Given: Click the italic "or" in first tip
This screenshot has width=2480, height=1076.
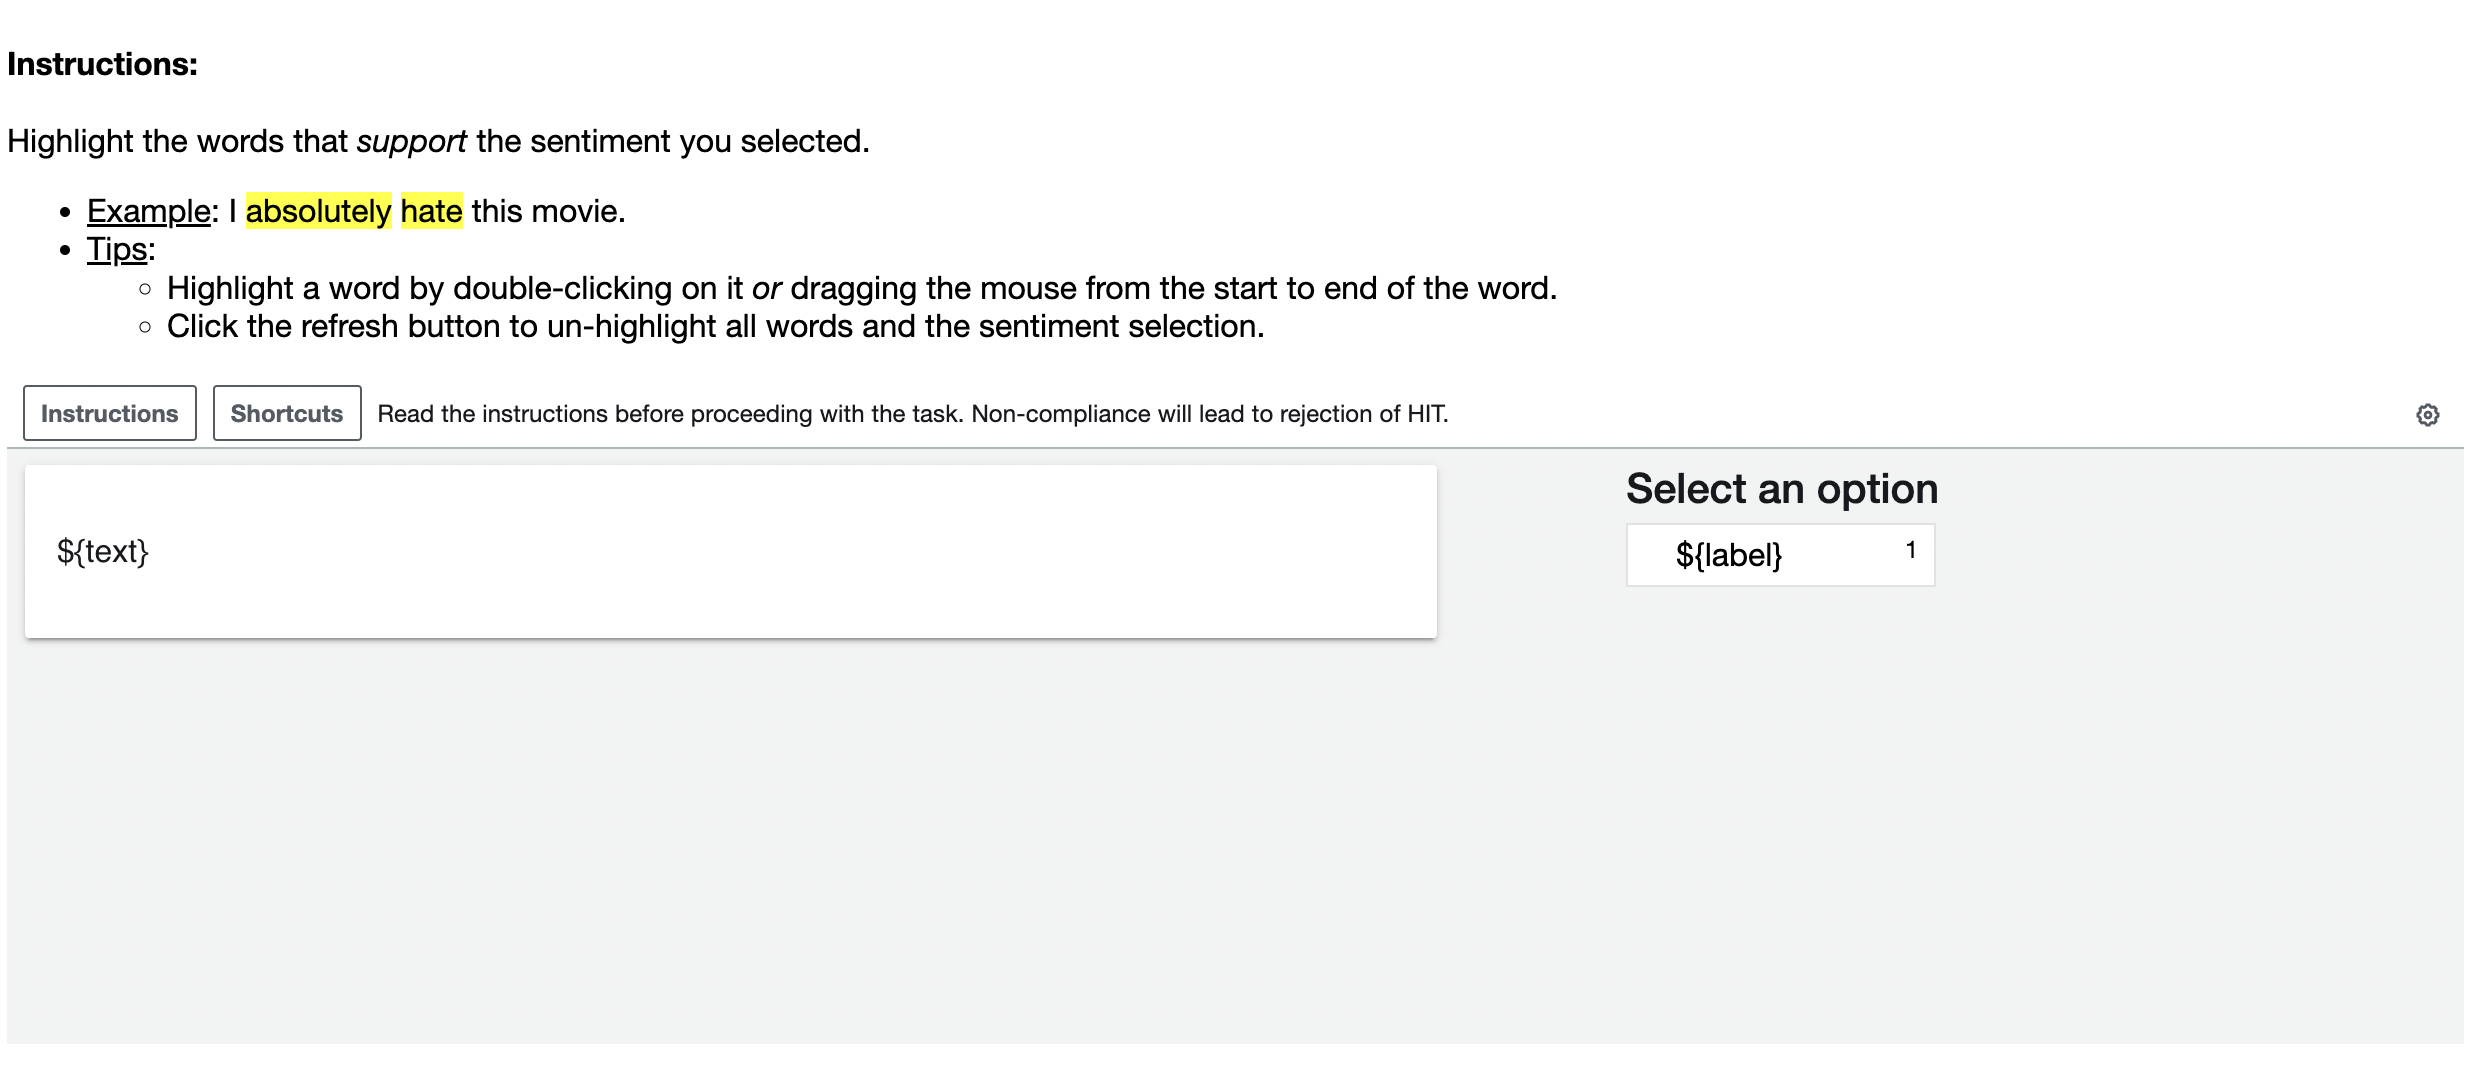Looking at the screenshot, I should (x=766, y=289).
